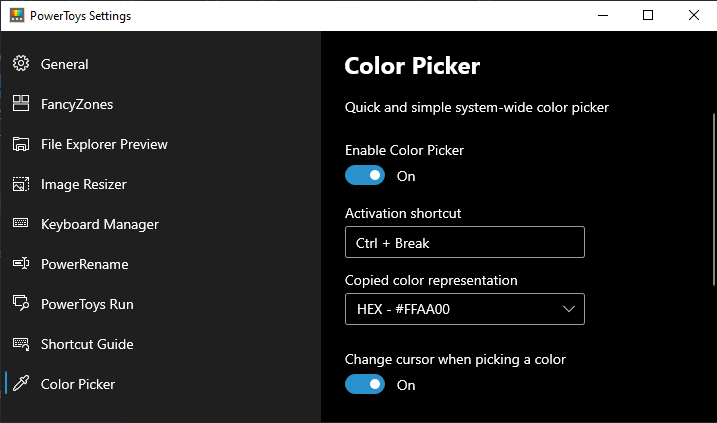This screenshot has width=717, height=423.
Task: Select Color Picker sidebar entry
Action: tap(160, 384)
